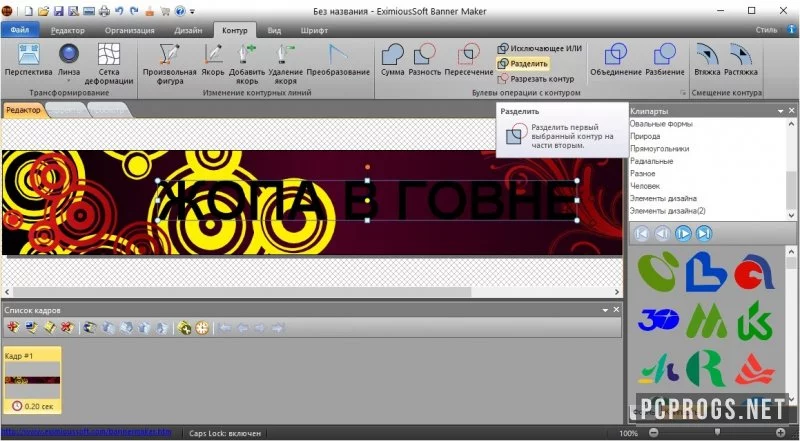800x441 pixels.
Task: Open help via the question mark icon
Action: click(180, 11)
